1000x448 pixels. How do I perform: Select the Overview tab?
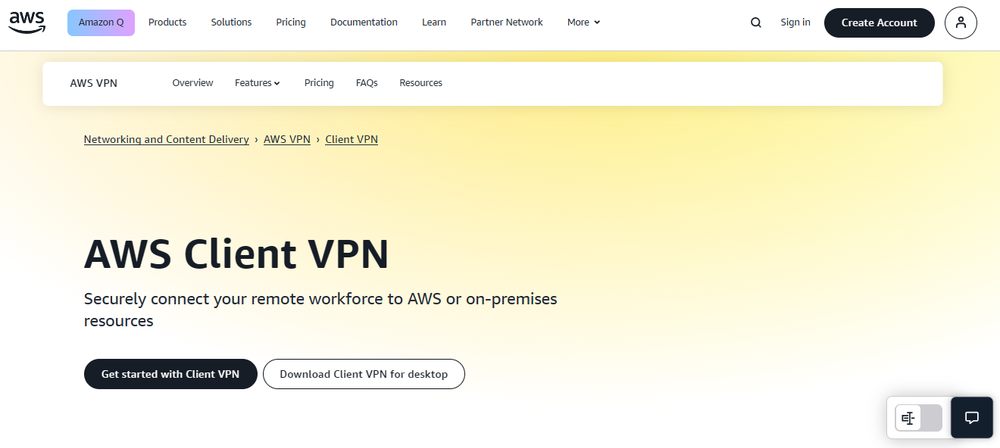click(192, 83)
